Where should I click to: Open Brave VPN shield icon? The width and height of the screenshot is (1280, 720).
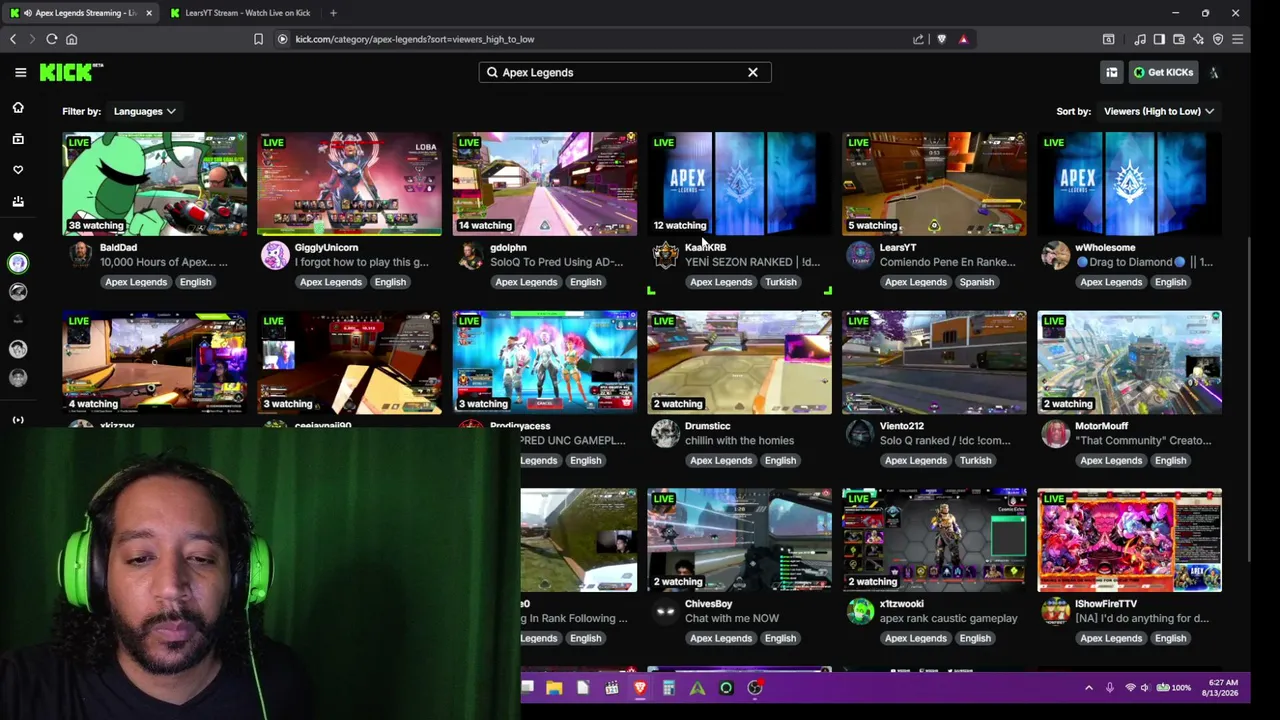pos(1218,39)
